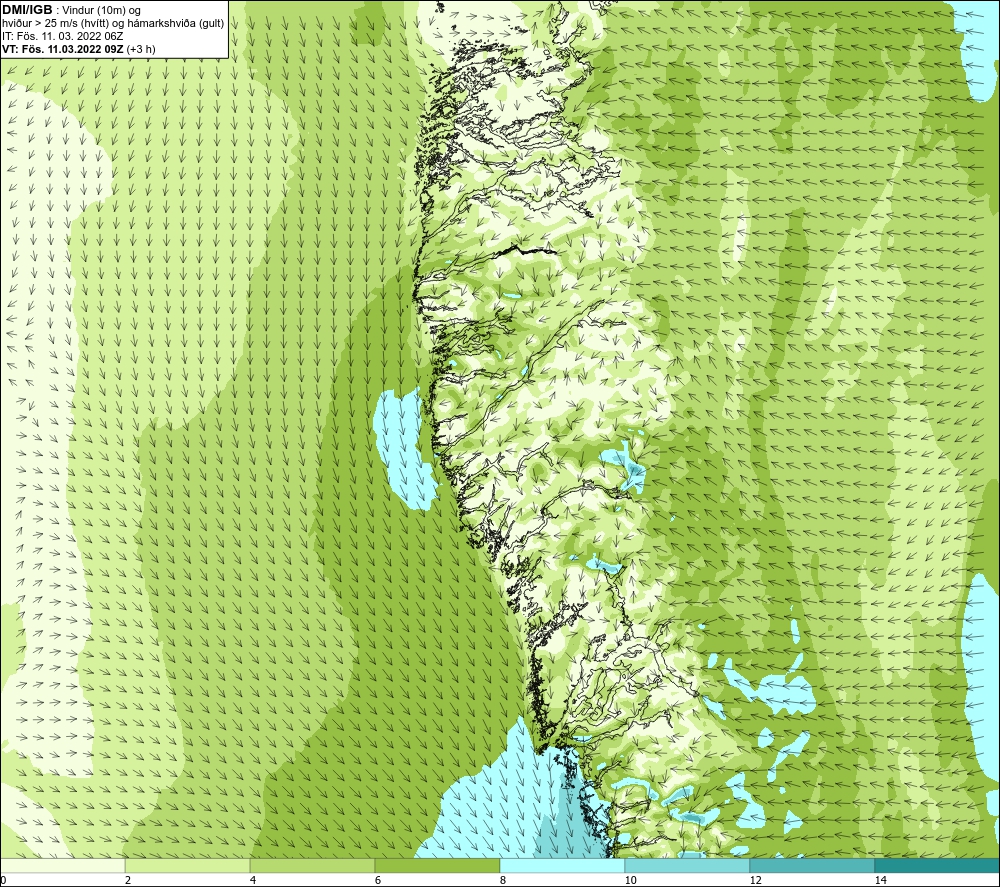Image resolution: width=1000 pixels, height=887 pixels.
Task: Click the '4' tick label on the color scale
Action: click(x=253, y=880)
